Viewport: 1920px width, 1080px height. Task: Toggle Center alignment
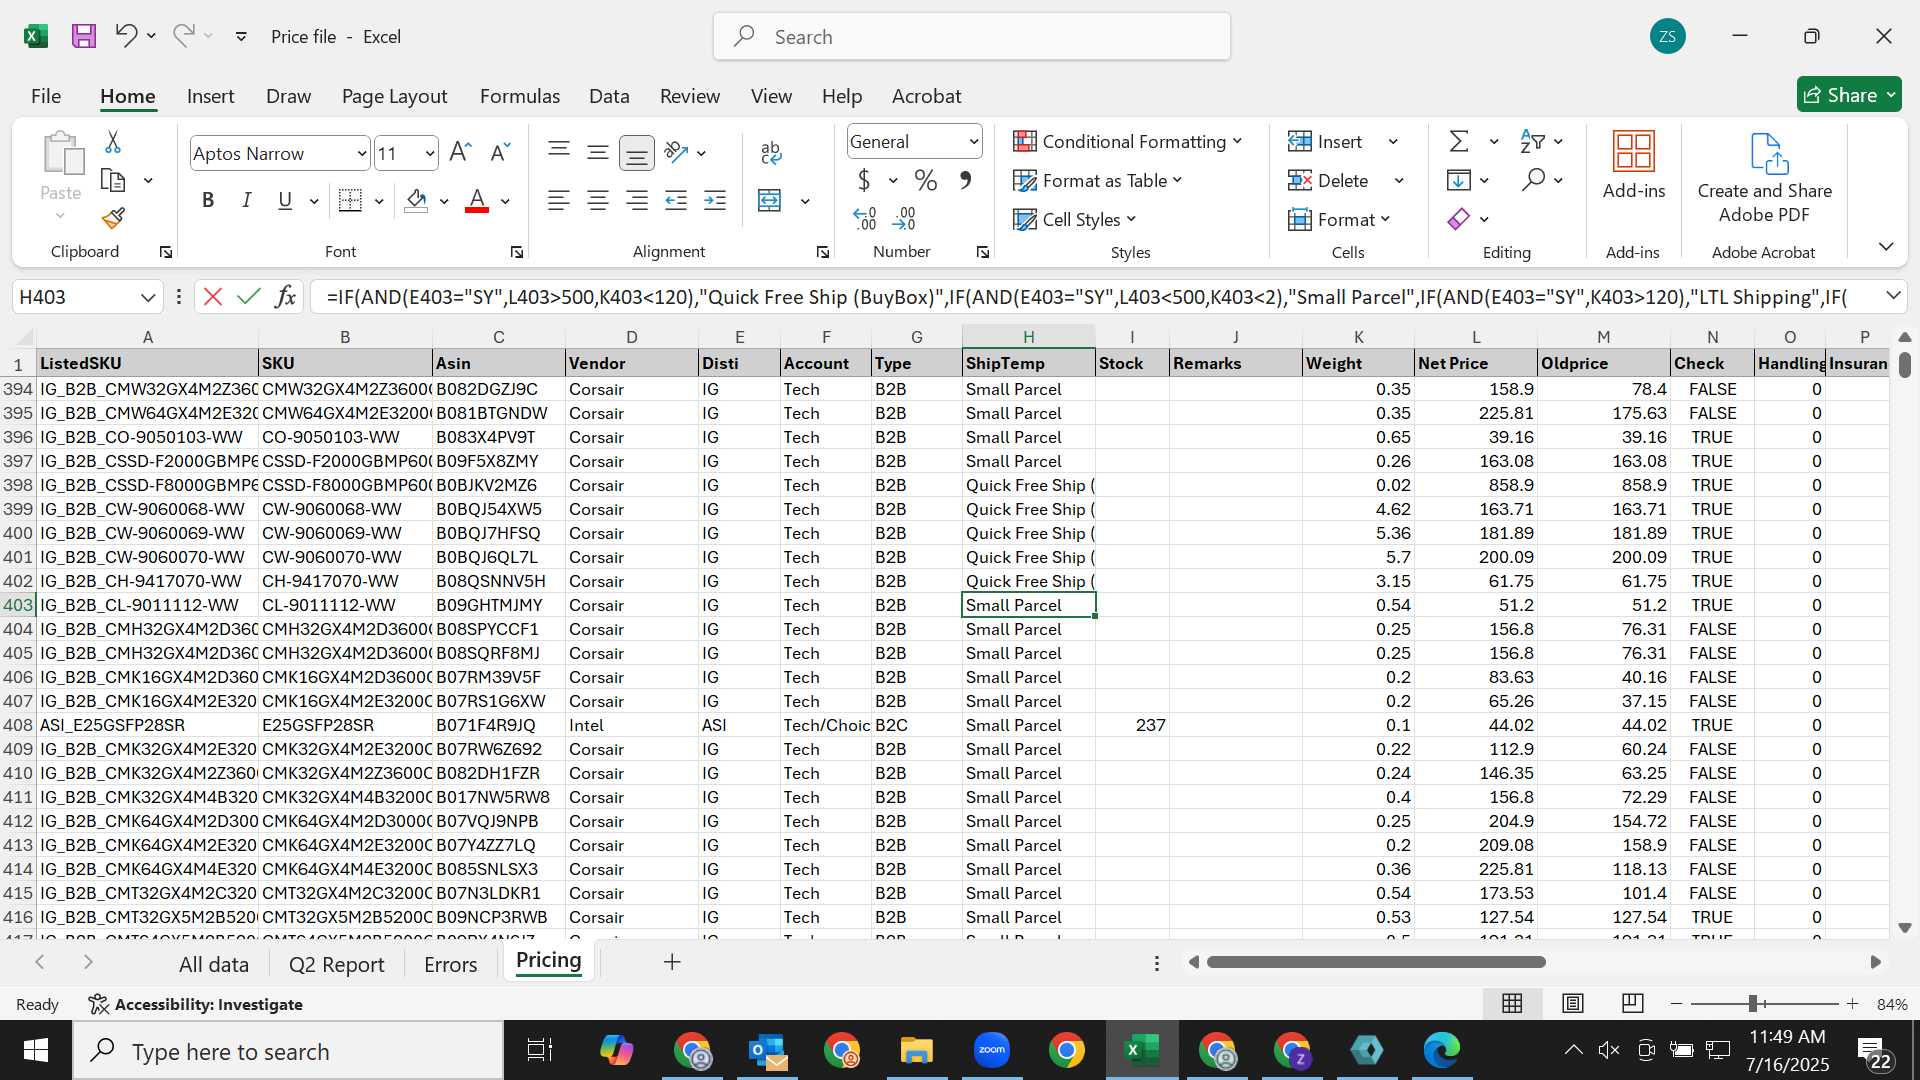click(598, 200)
